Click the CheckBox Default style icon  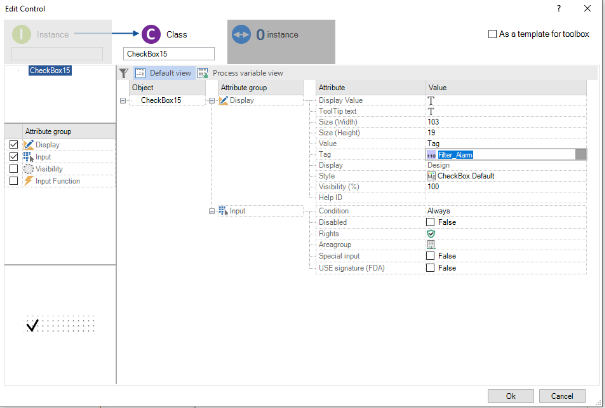pos(431,176)
